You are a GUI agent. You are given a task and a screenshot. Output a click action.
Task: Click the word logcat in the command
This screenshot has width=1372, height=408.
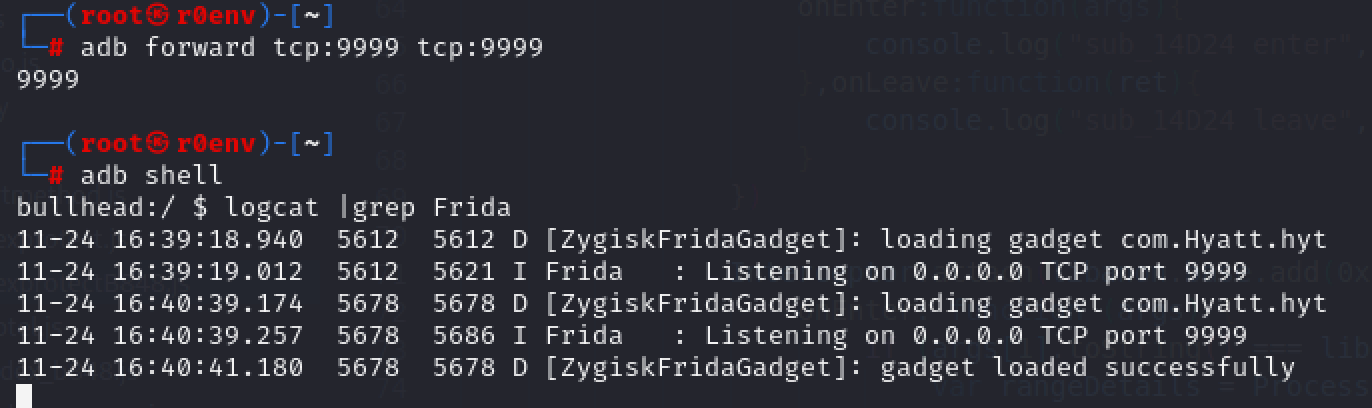(x=271, y=208)
